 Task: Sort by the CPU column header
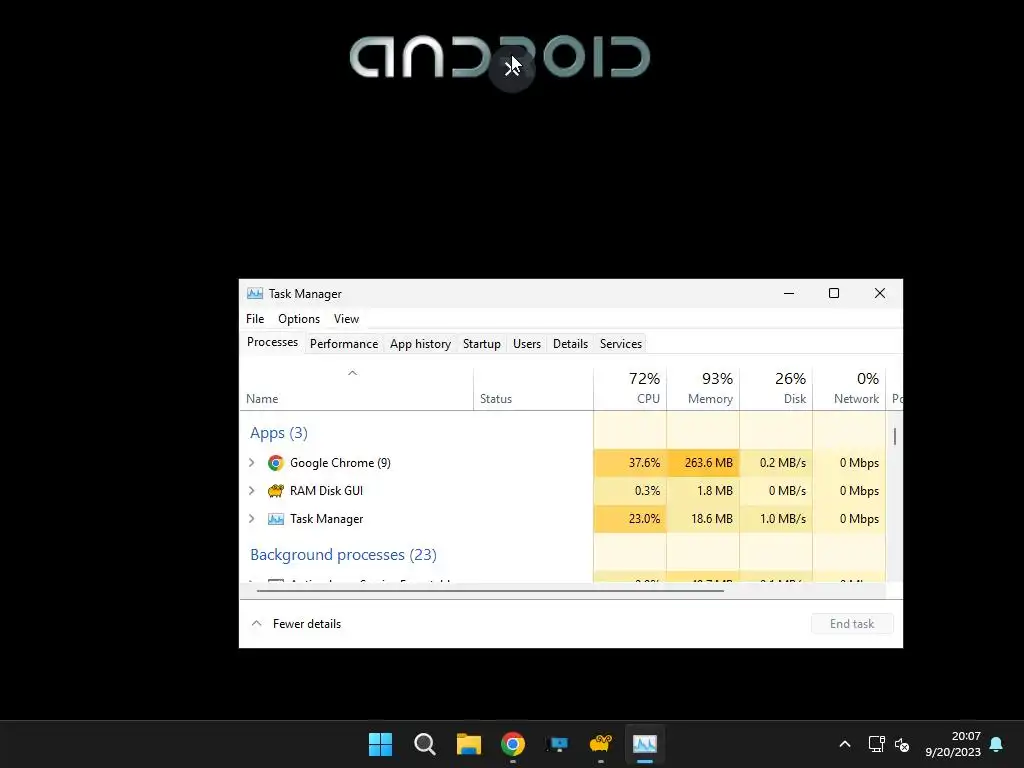point(630,388)
